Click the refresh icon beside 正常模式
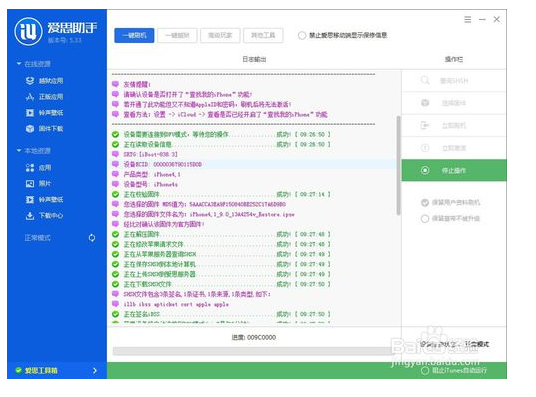This screenshot has height=397, width=536. pyautogui.click(x=92, y=238)
